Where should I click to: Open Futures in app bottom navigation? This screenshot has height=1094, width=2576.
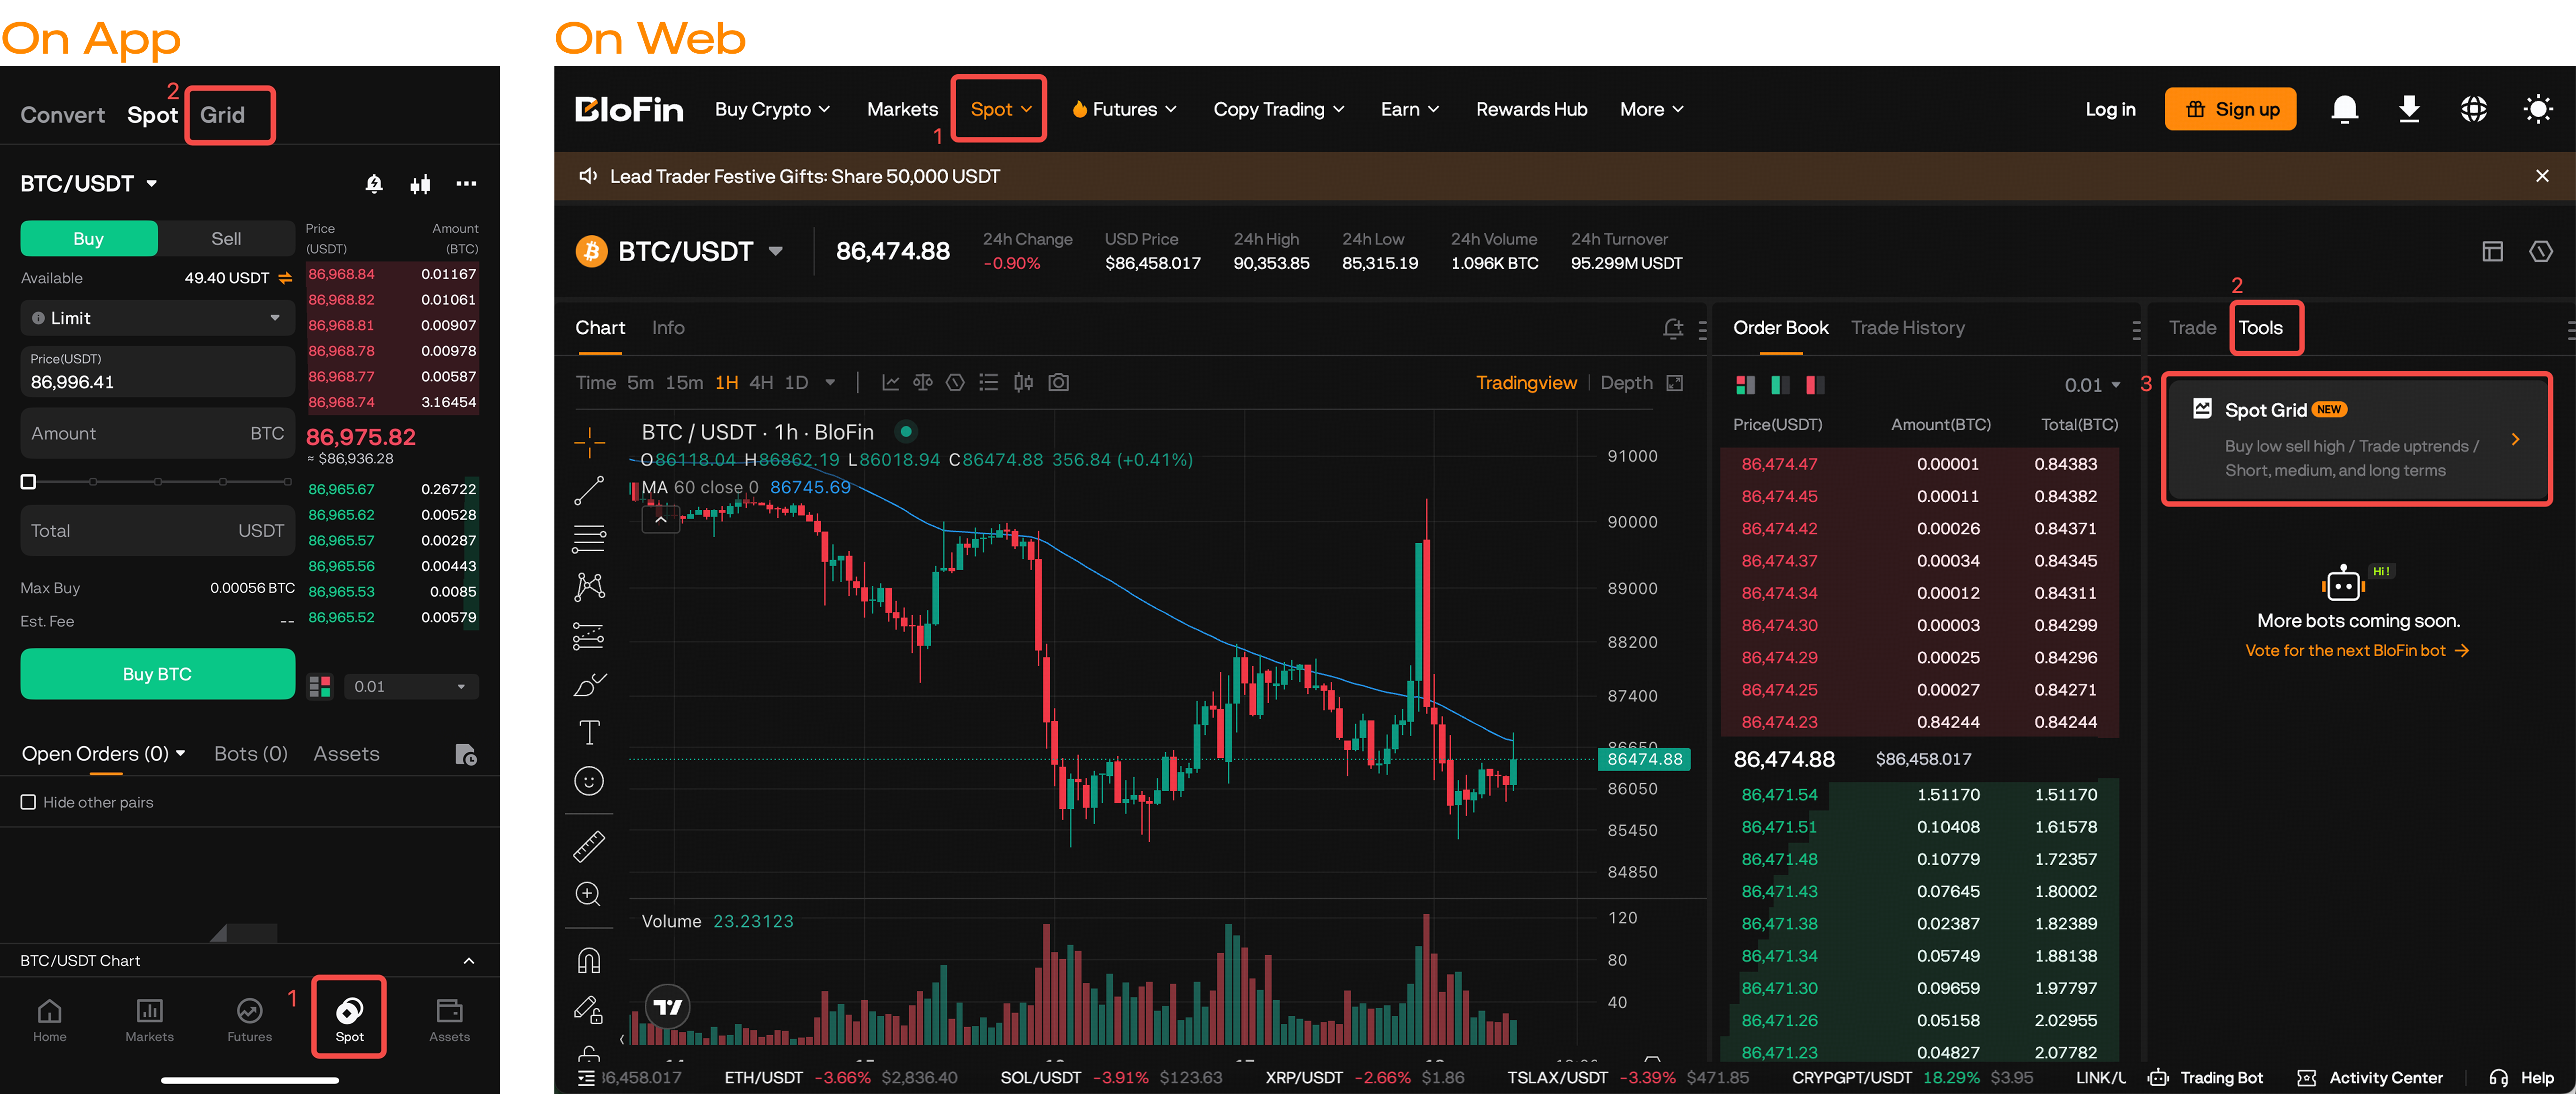[249, 1020]
